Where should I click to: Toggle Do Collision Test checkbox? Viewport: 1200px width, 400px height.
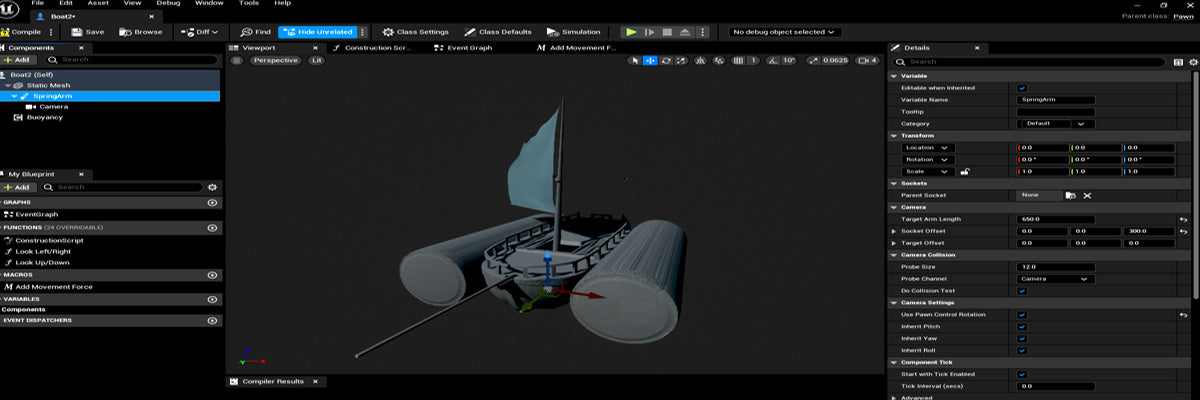[1021, 291]
